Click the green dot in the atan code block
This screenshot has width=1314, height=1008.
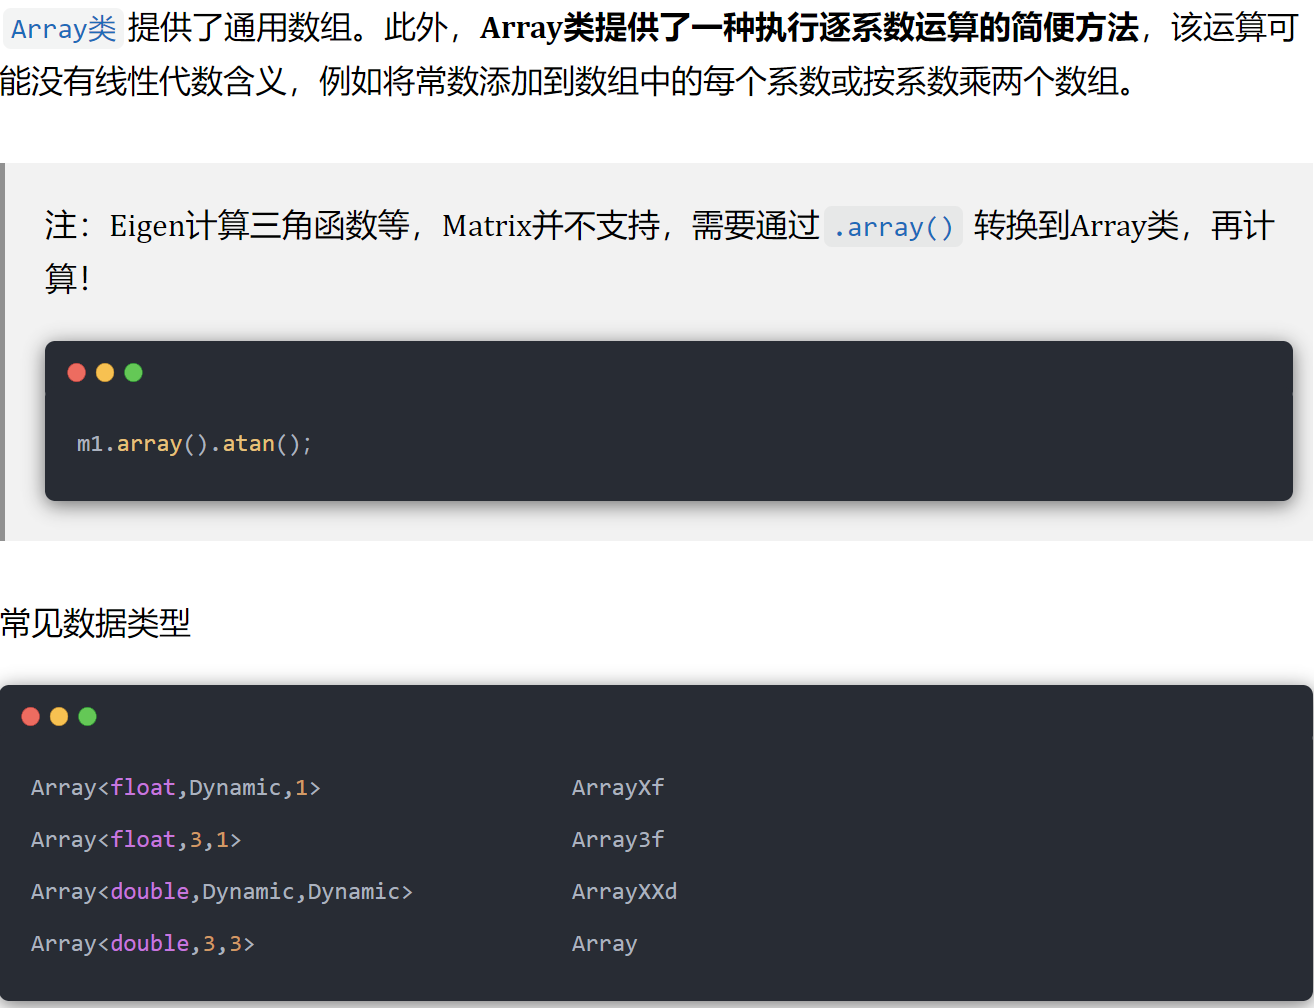click(x=133, y=373)
